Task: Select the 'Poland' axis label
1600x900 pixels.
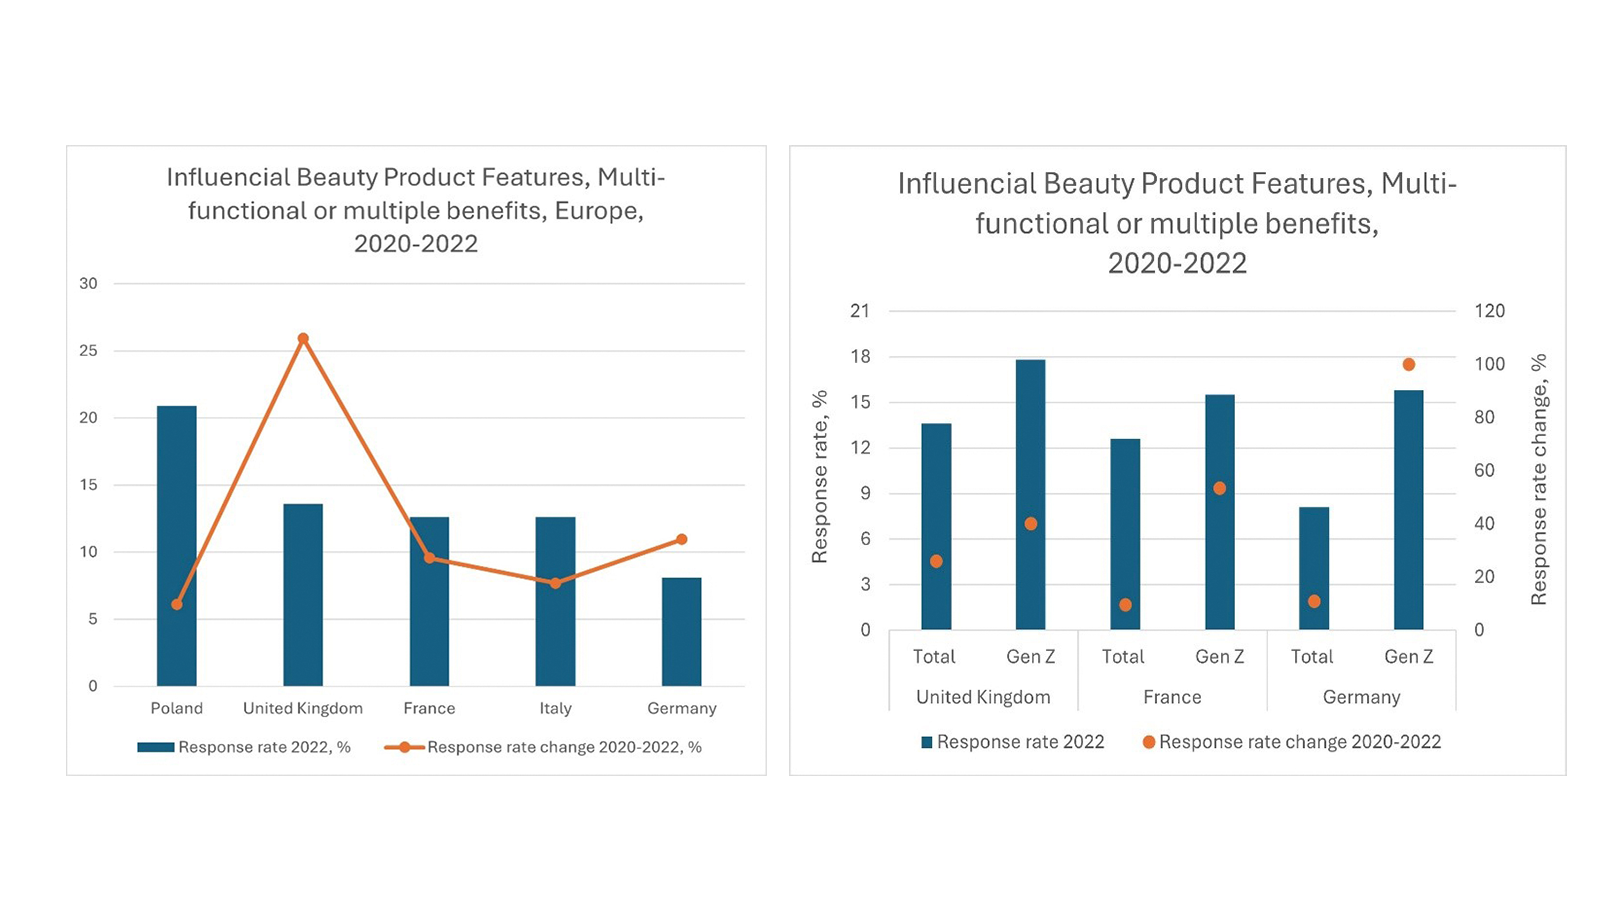Action: coord(177,708)
